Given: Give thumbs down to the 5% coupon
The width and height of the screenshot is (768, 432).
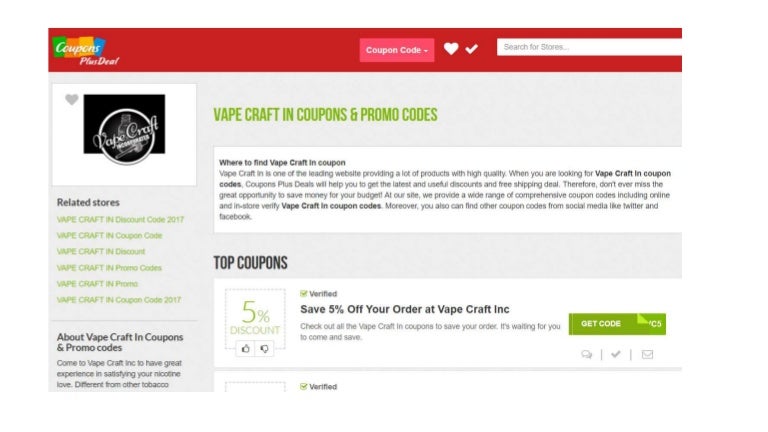Looking at the screenshot, I should (264, 349).
